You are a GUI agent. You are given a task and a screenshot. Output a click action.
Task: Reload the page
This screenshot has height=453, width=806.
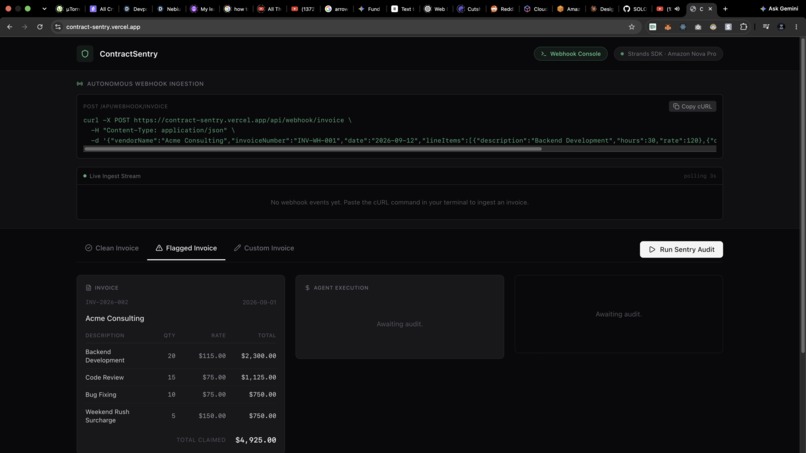point(40,27)
